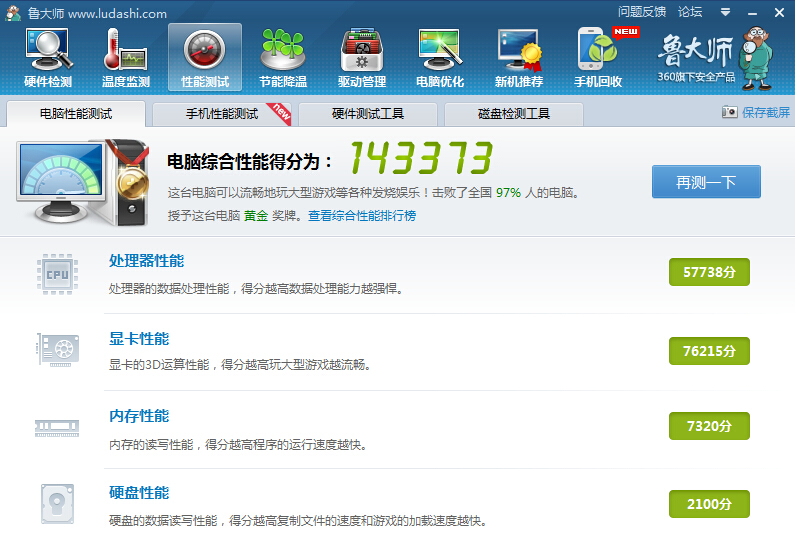Open 手机回收 phone recycling
795x545 pixels.
click(x=598, y=57)
